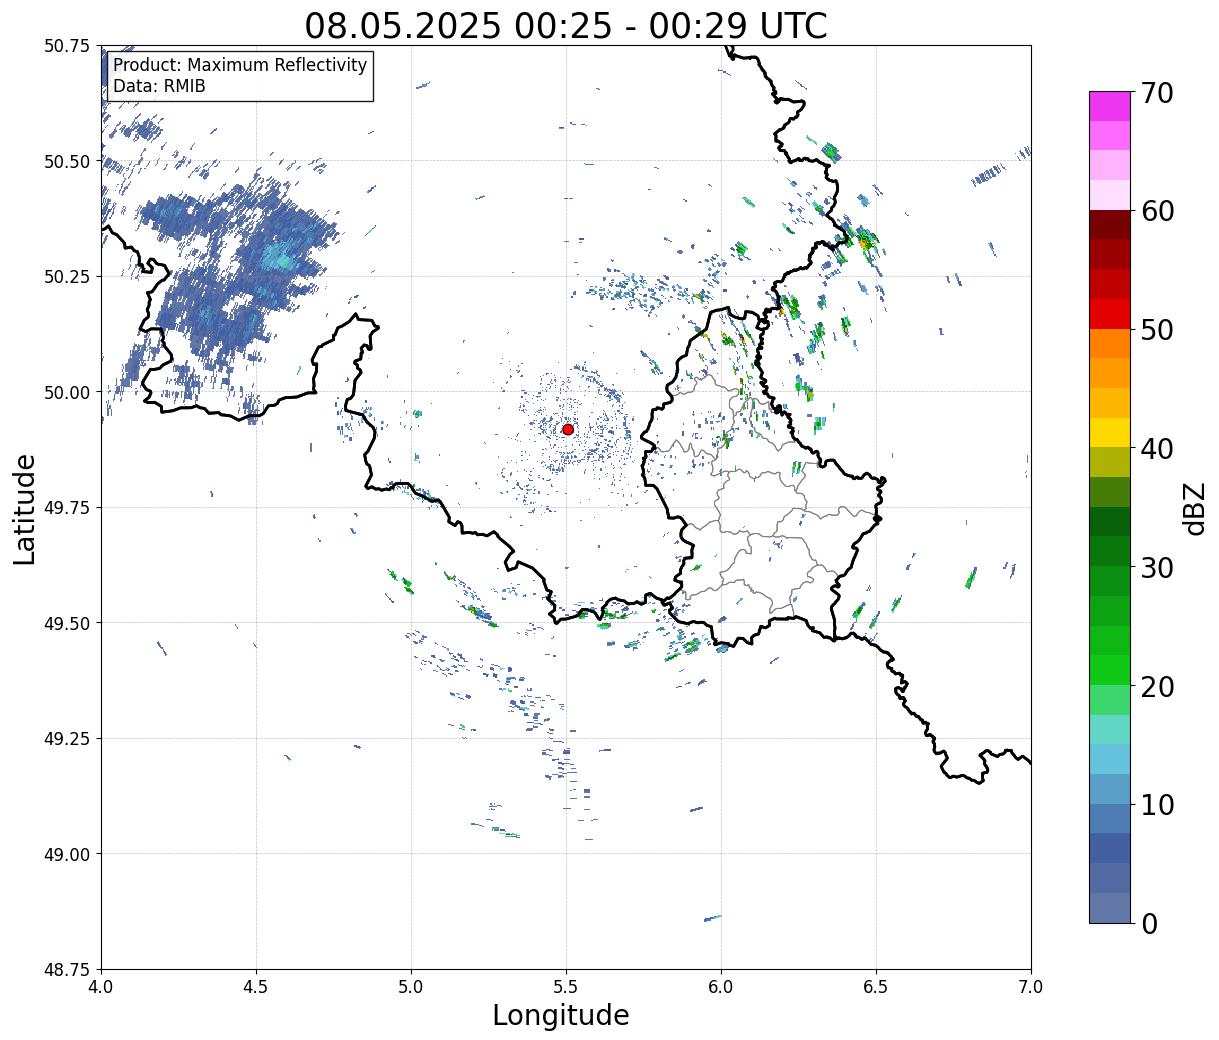The width and height of the screenshot is (1219, 1040).
Task: Click the 0 tick on colorbar
Action: [x=1148, y=923]
